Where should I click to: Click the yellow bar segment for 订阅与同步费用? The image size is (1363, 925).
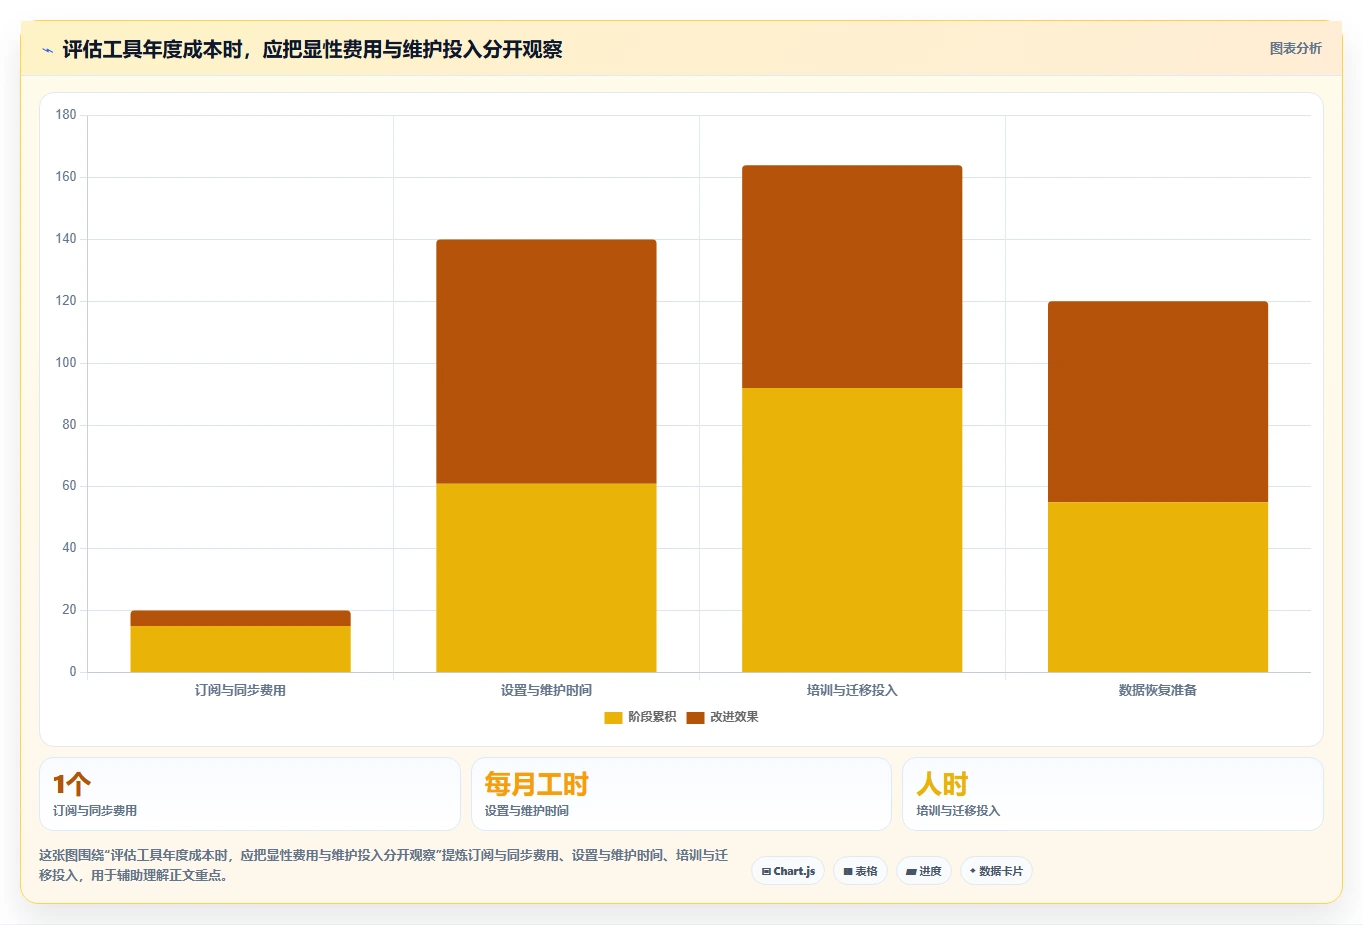240,649
